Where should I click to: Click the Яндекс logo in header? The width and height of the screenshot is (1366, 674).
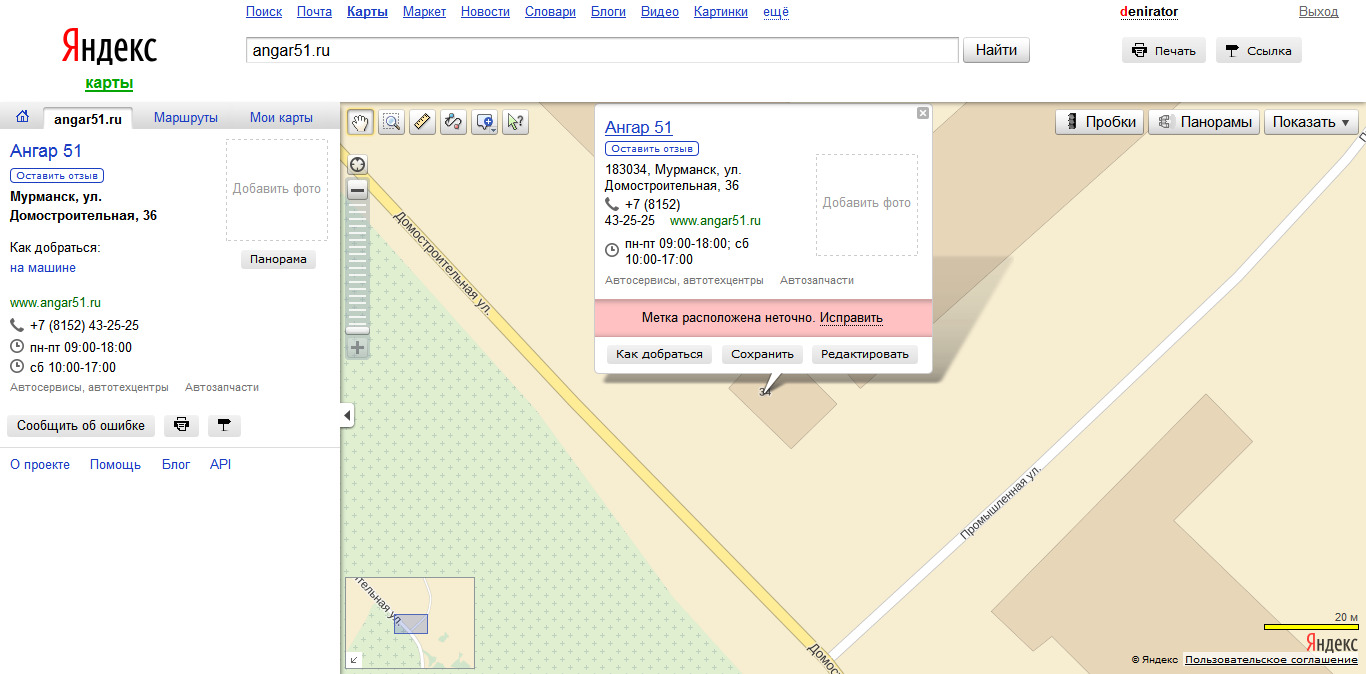click(x=109, y=48)
